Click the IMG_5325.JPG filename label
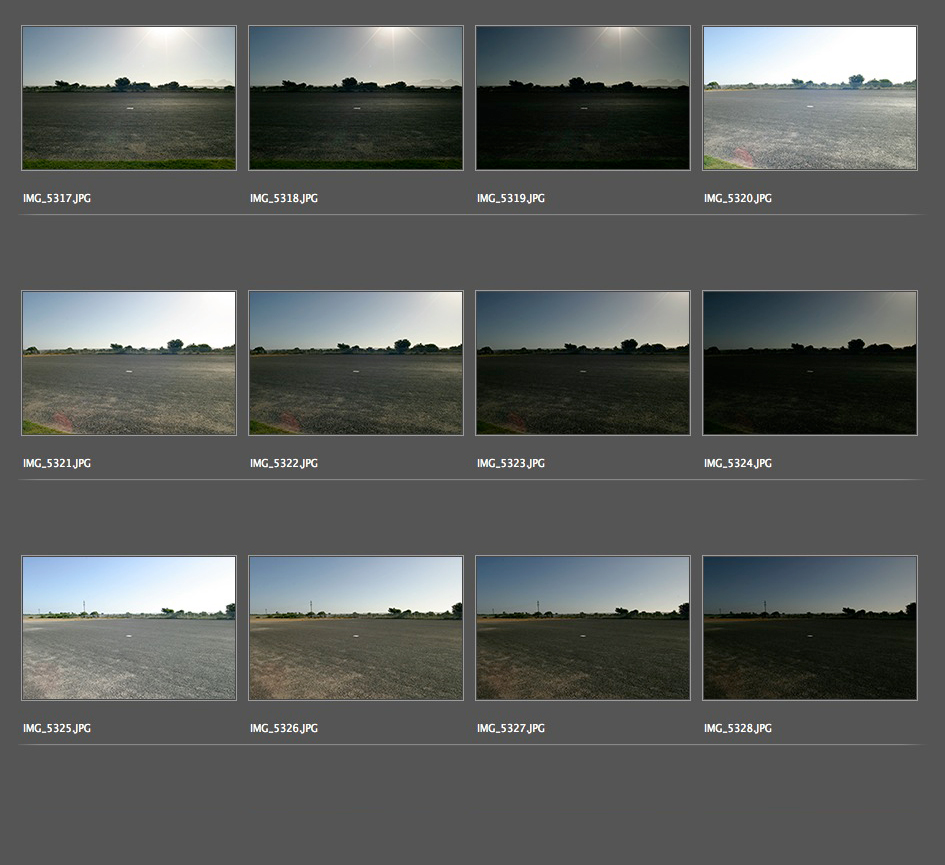The height and width of the screenshot is (865, 945). (x=57, y=729)
